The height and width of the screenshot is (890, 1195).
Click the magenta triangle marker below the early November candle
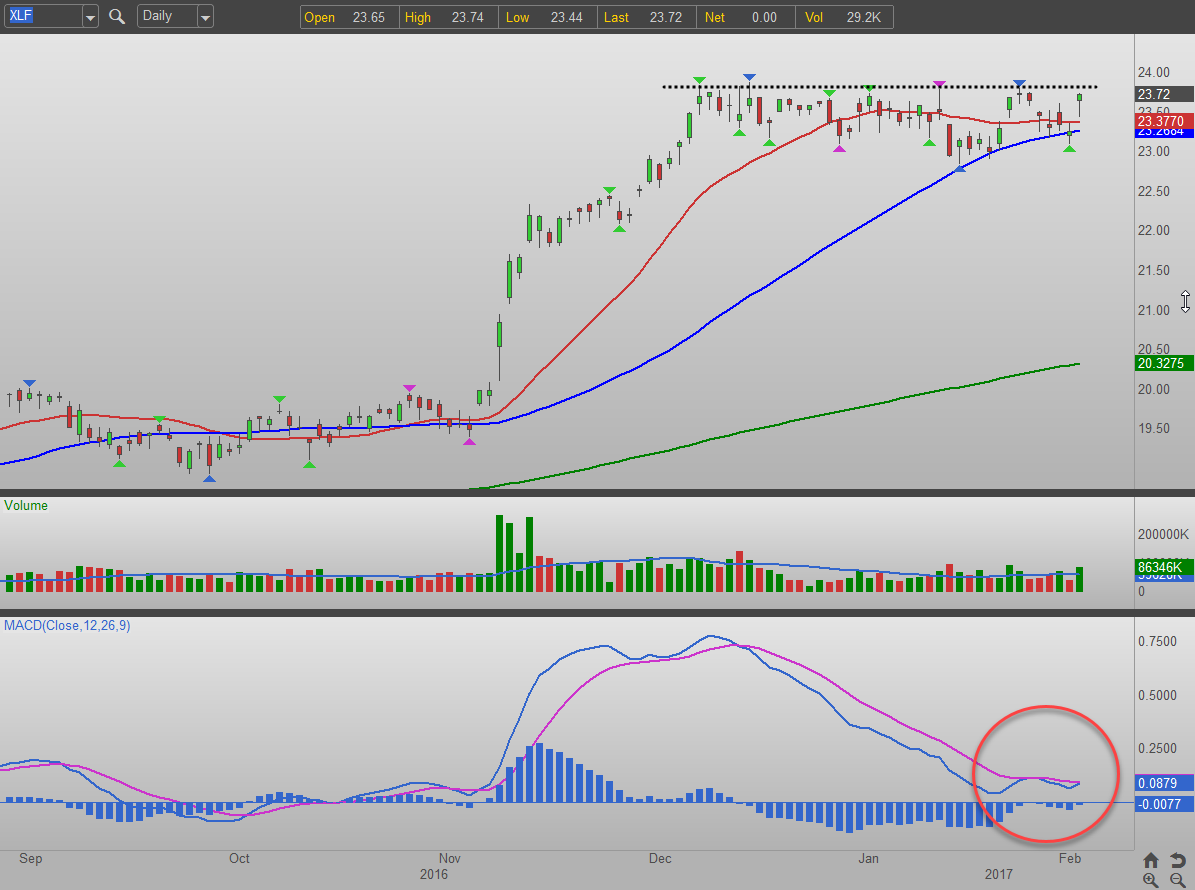point(469,441)
